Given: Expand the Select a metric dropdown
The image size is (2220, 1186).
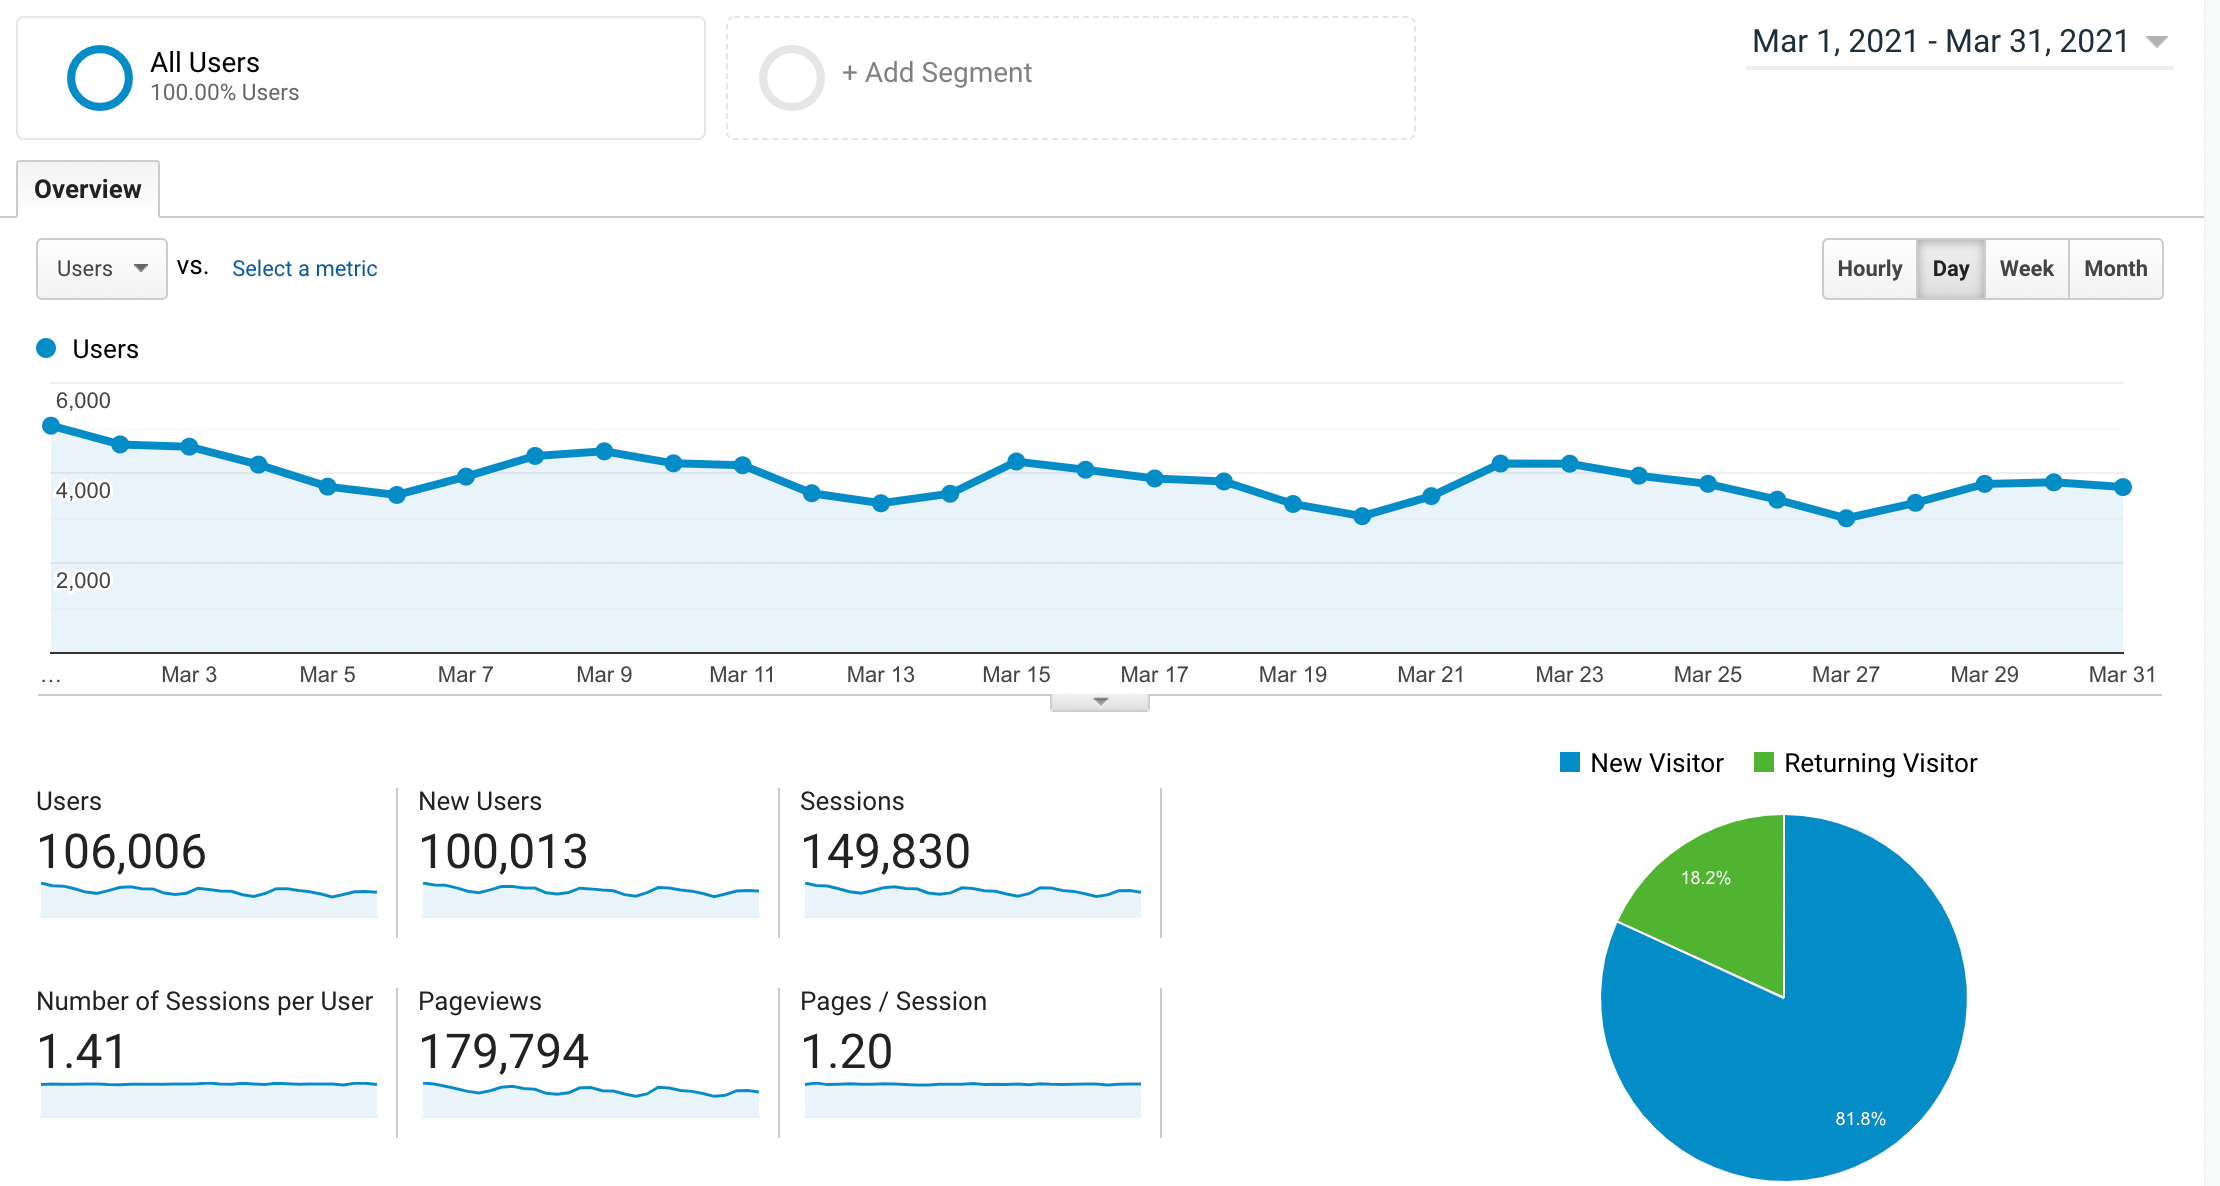Looking at the screenshot, I should click(304, 269).
